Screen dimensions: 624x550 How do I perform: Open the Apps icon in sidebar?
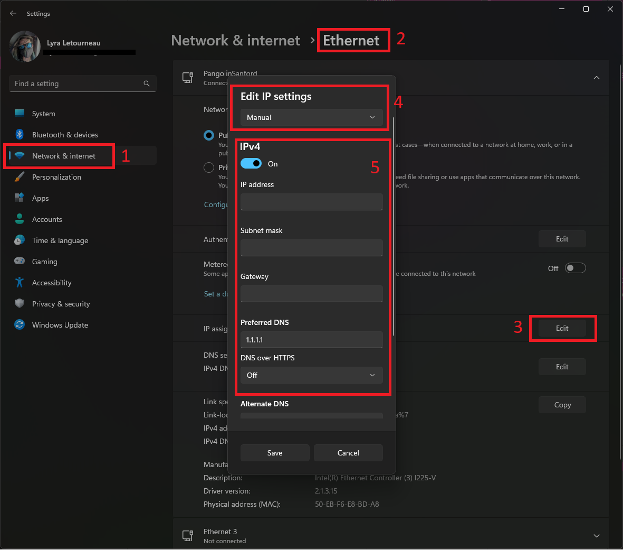[x=19, y=198]
